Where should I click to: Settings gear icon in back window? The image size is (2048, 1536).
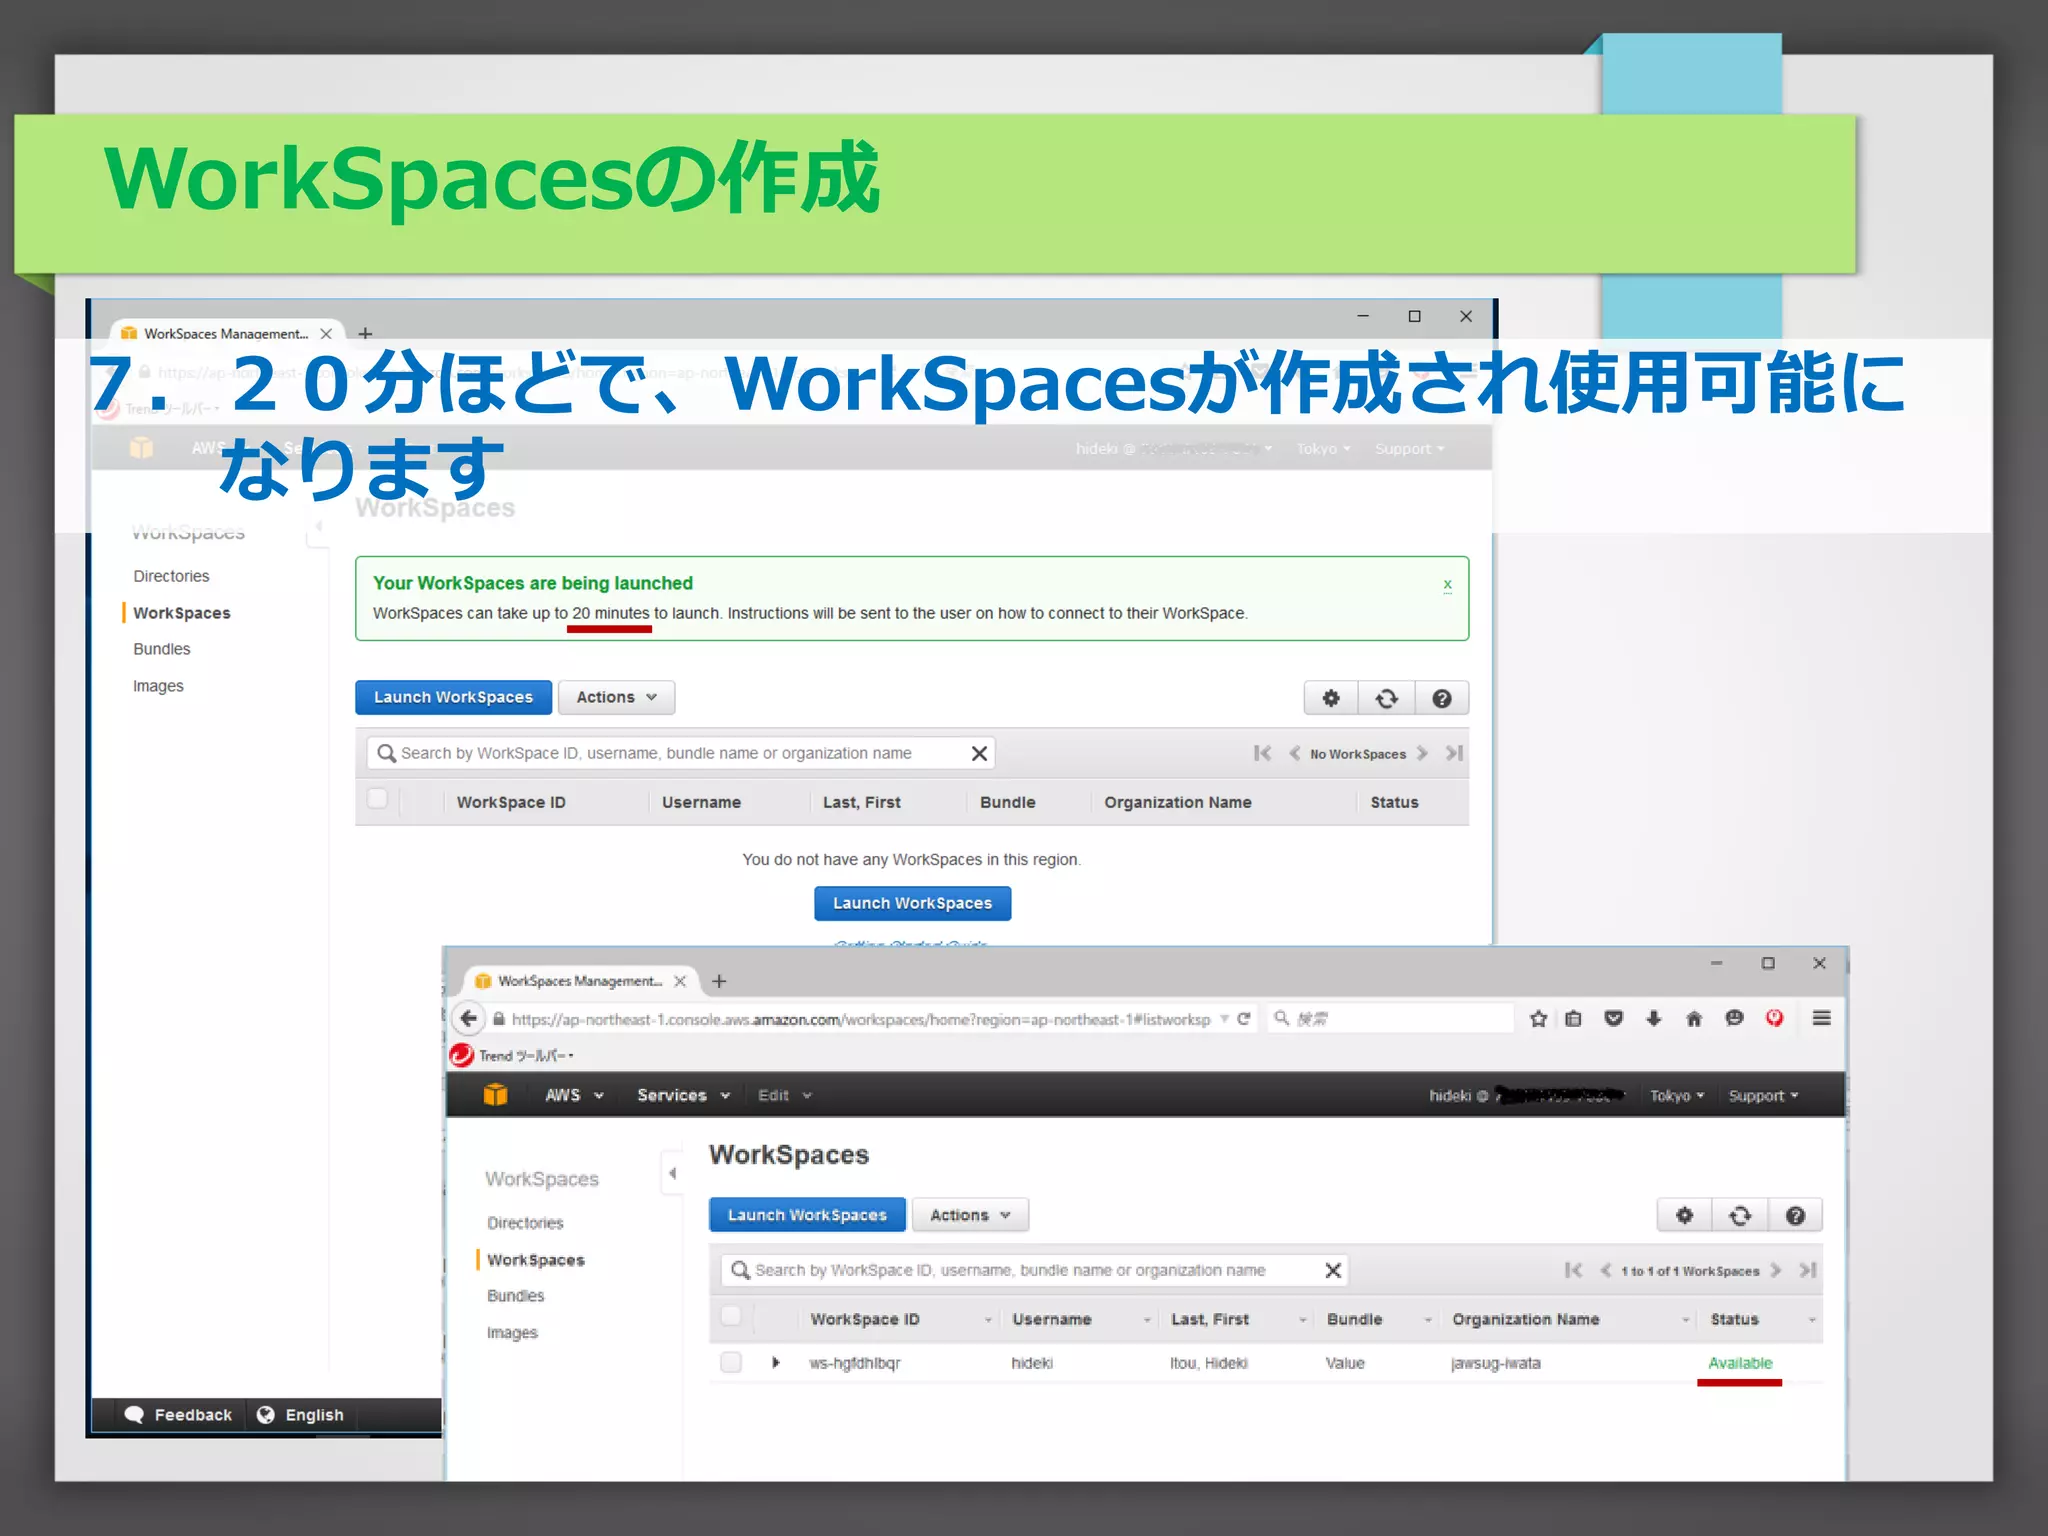coord(1331,698)
